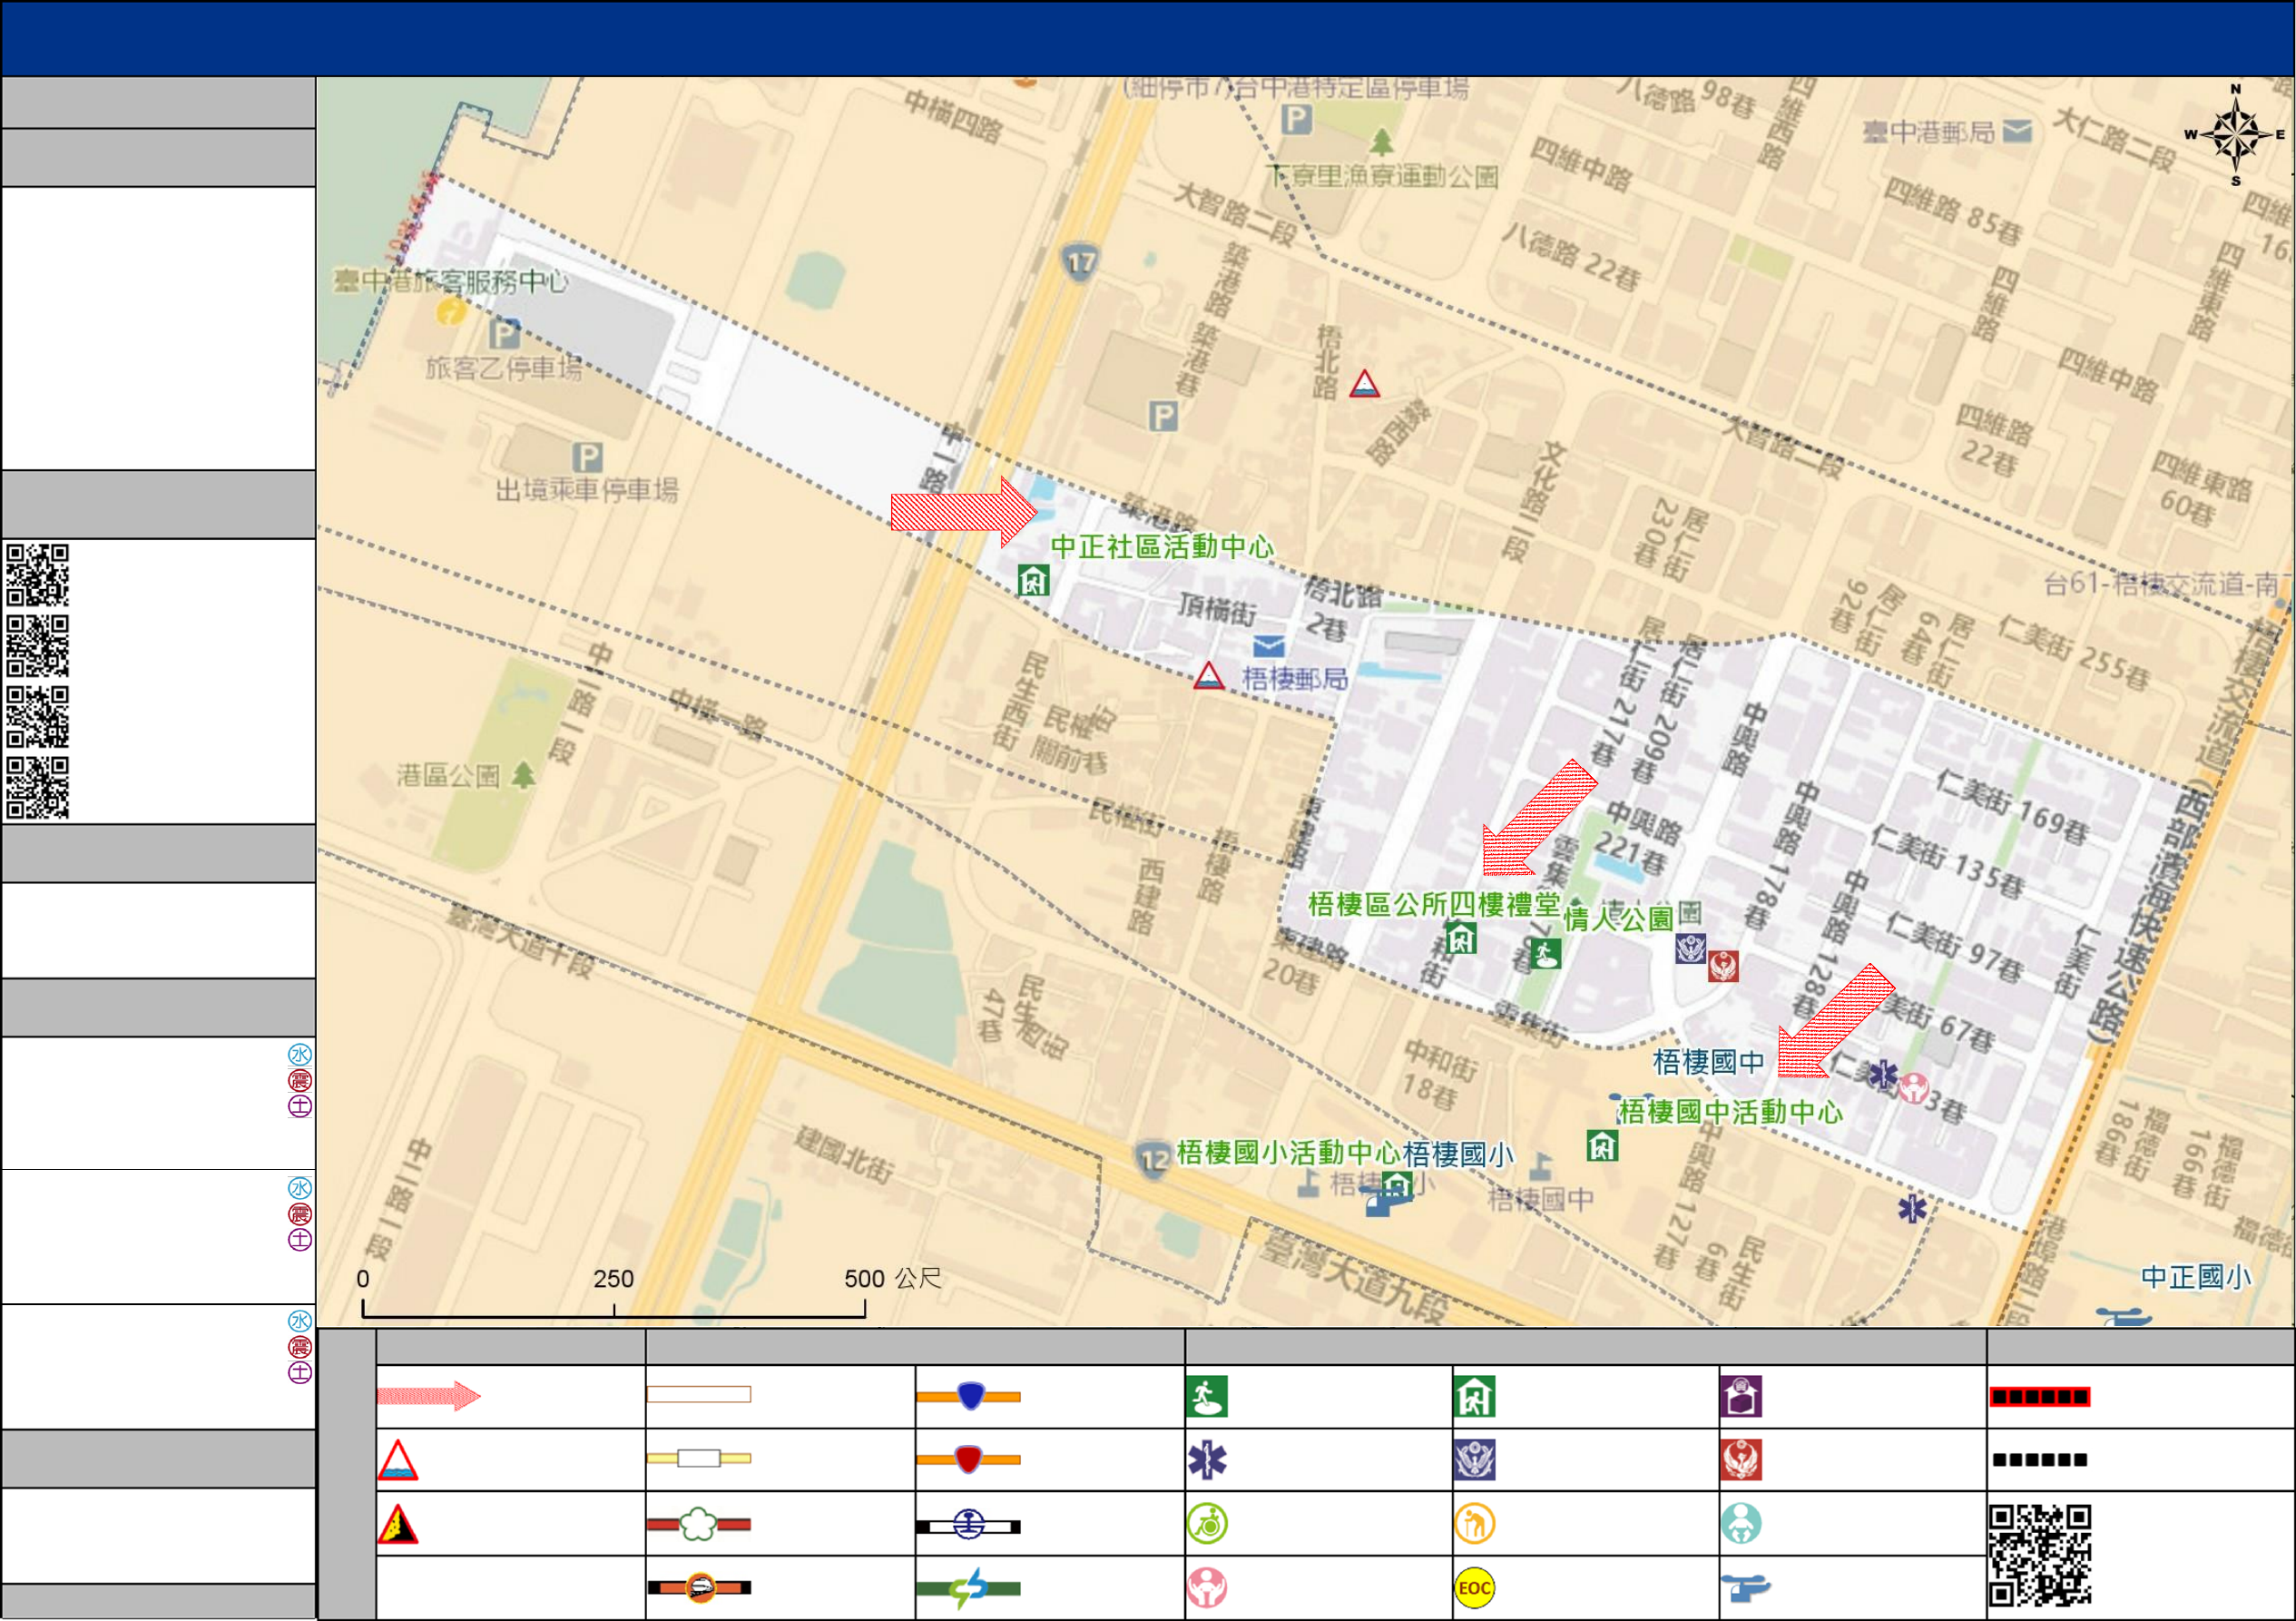Click the 梧棲區公所四樓禮堂 label
This screenshot has width=2296, height=1621.
pyautogui.click(x=1434, y=905)
